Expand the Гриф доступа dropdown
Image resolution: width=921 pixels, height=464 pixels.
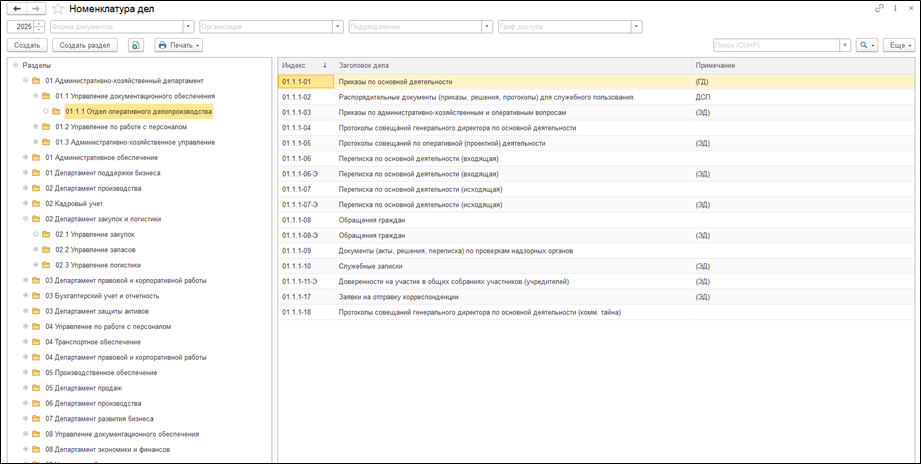click(636, 26)
